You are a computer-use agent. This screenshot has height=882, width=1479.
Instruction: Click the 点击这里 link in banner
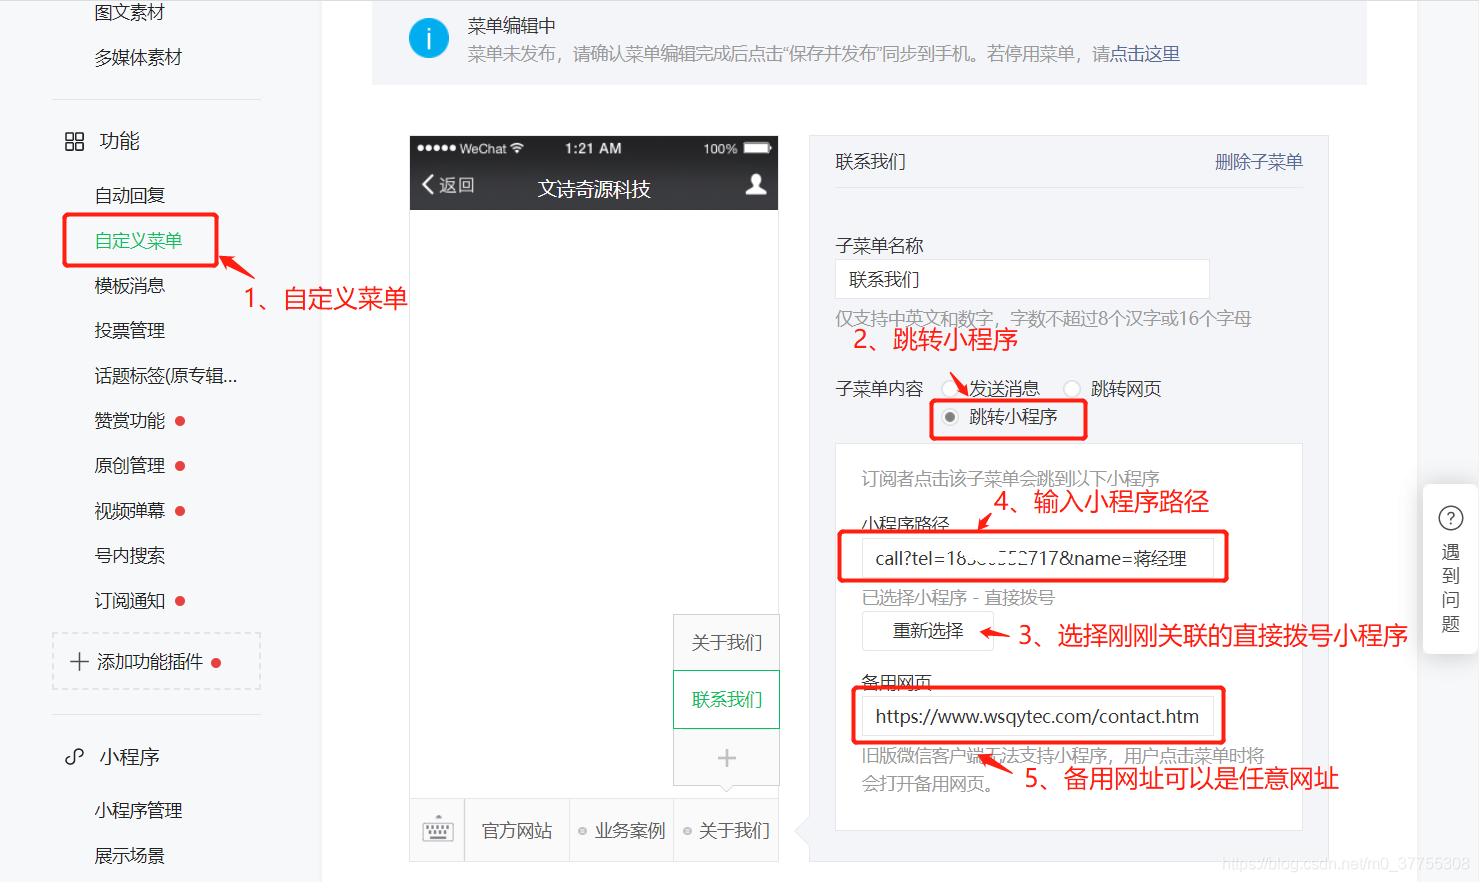click(x=1145, y=54)
